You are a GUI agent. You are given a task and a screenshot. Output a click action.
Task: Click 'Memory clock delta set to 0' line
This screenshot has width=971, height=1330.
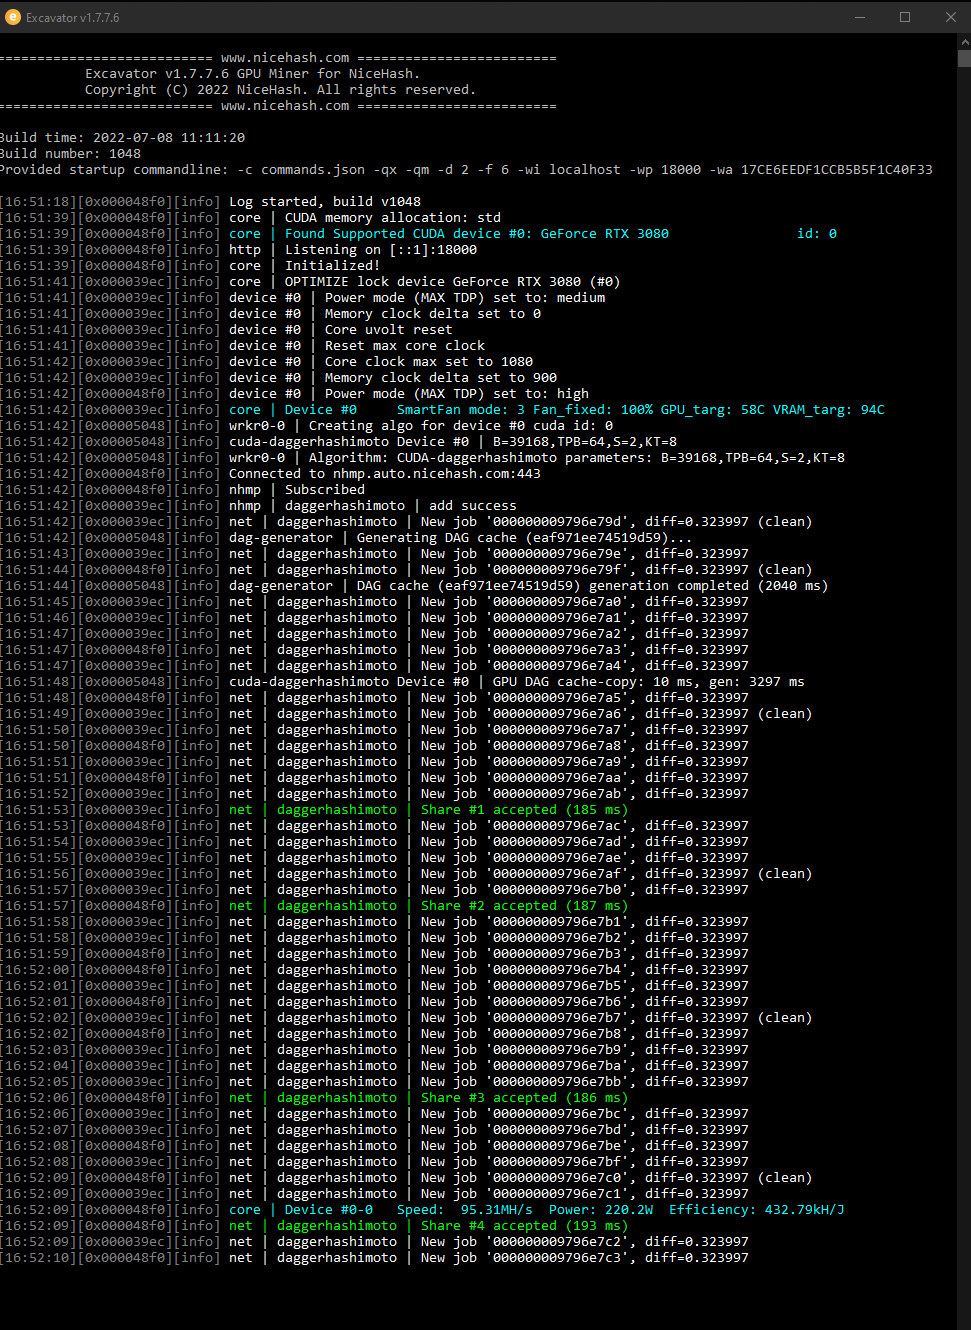coord(270,314)
